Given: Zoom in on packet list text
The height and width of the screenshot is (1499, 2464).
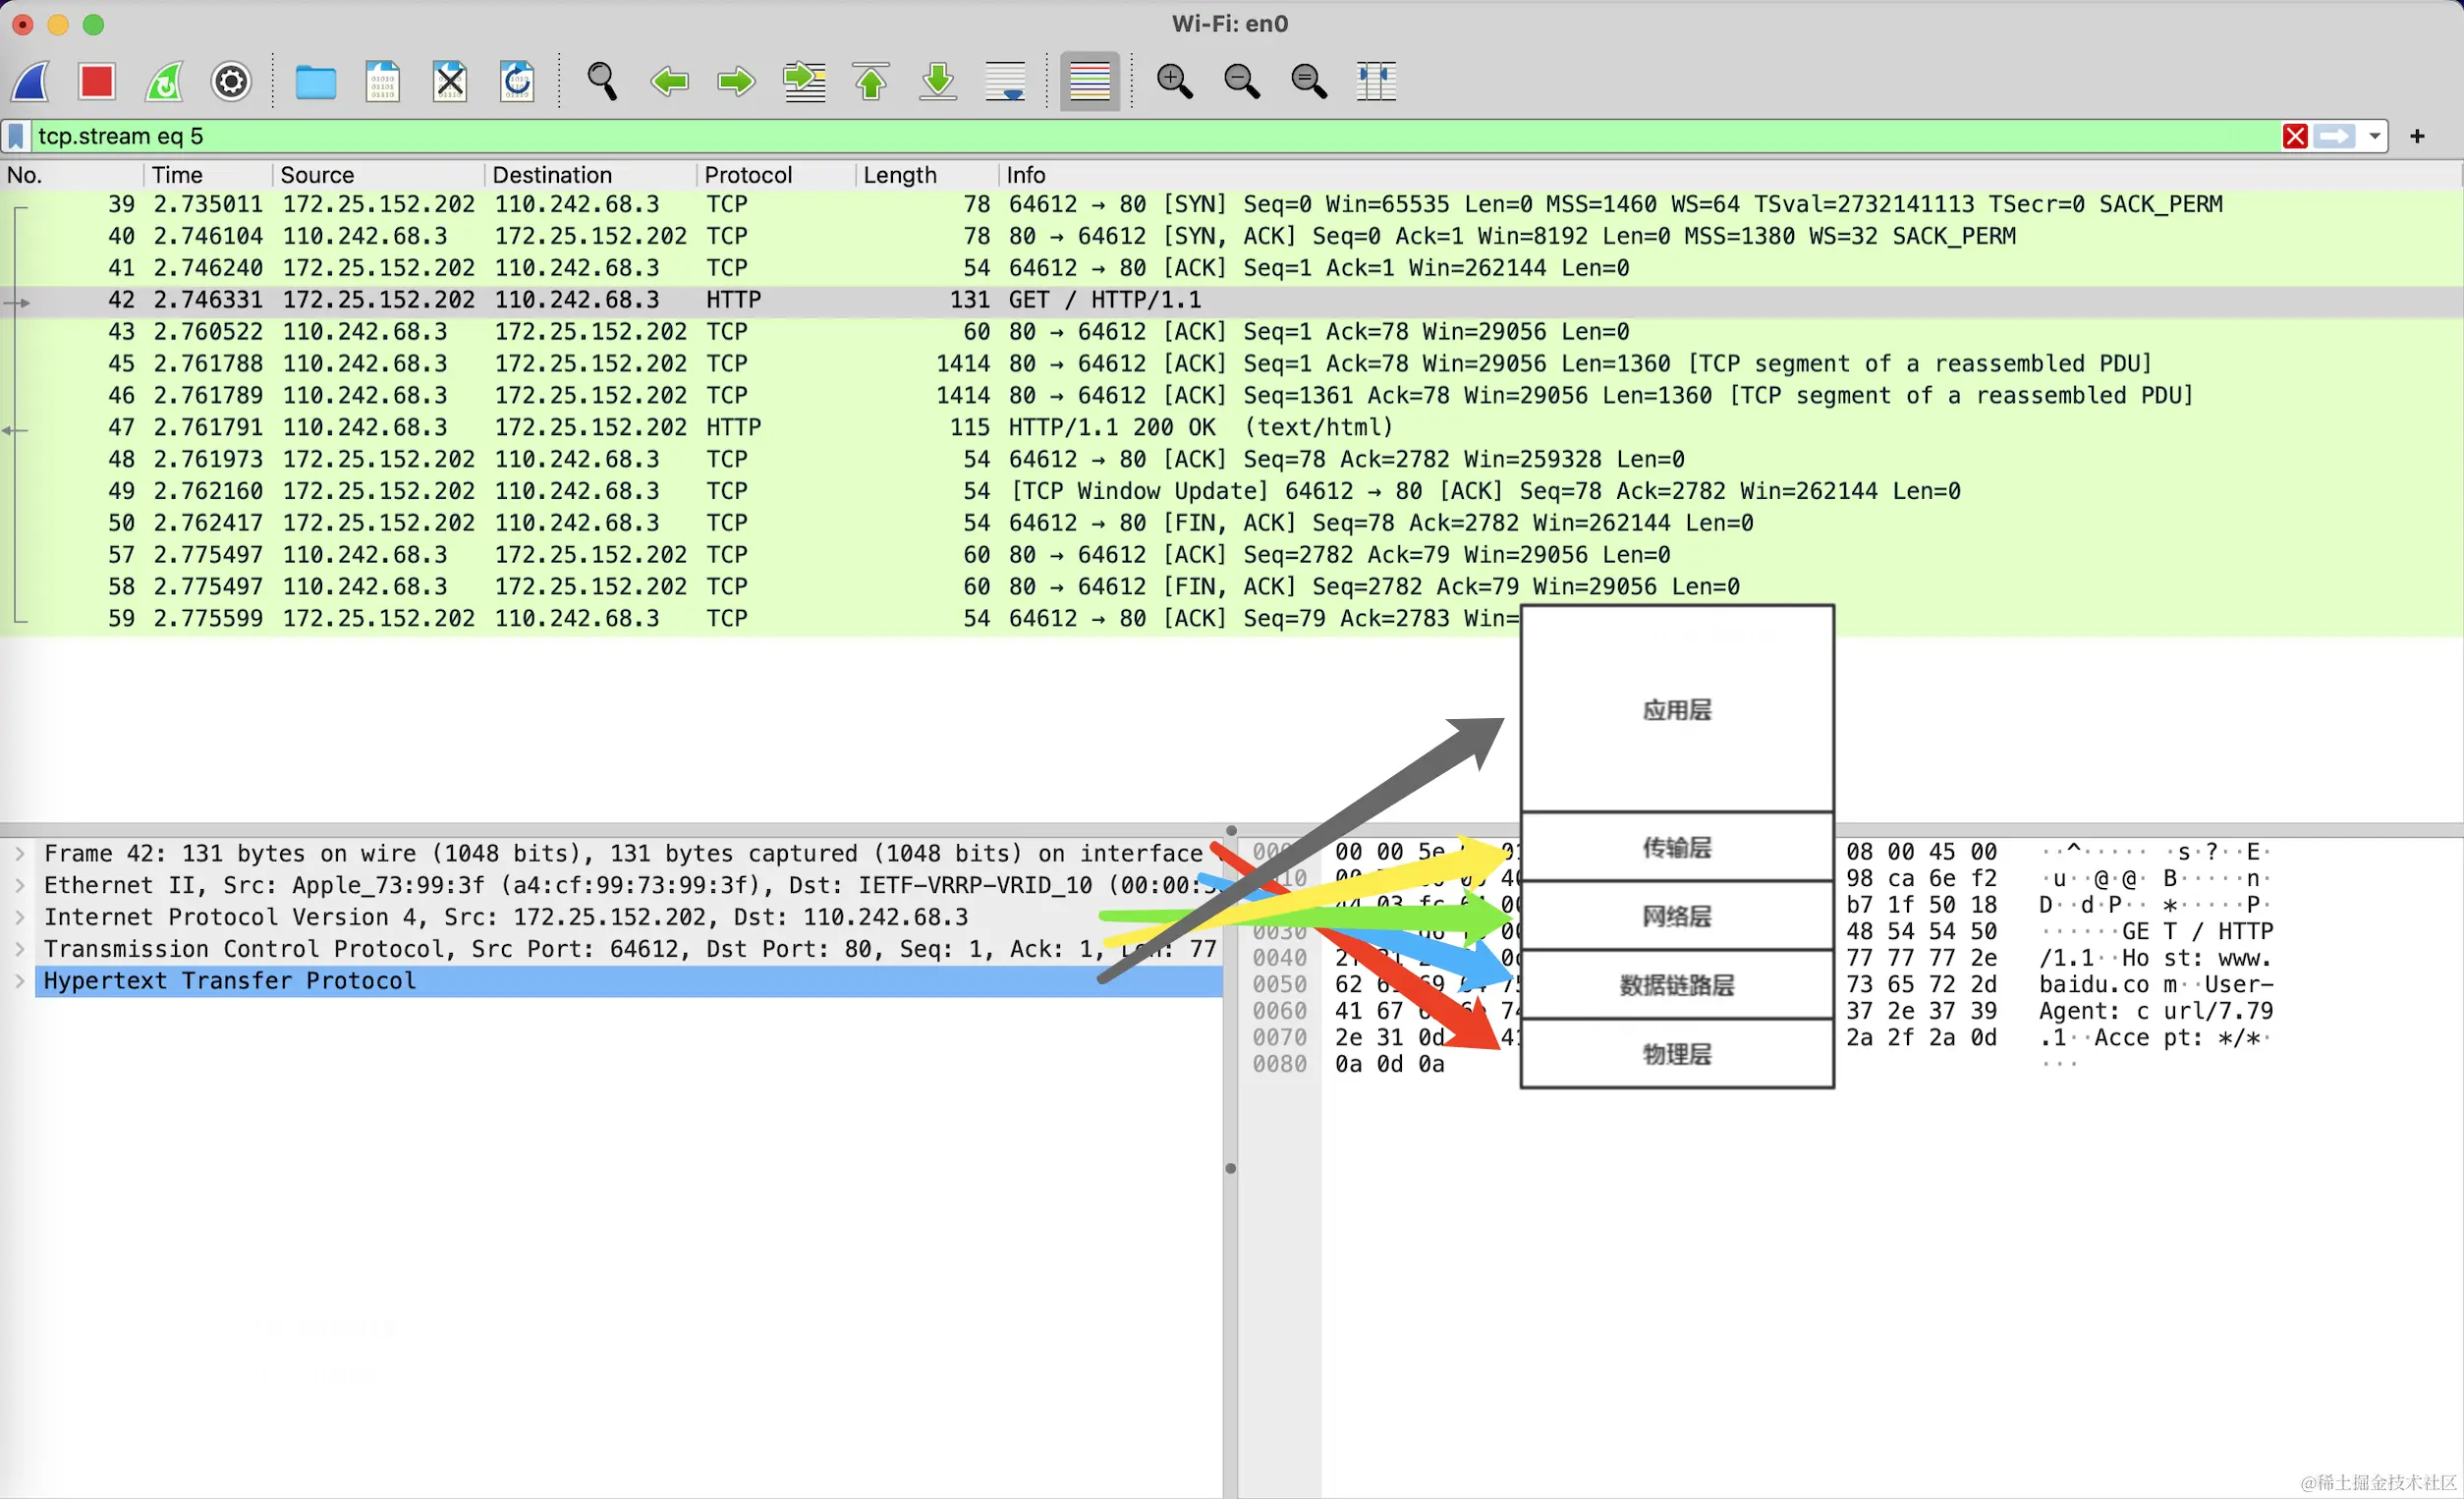Looking at the screenshot, I should coord(1174,81).
